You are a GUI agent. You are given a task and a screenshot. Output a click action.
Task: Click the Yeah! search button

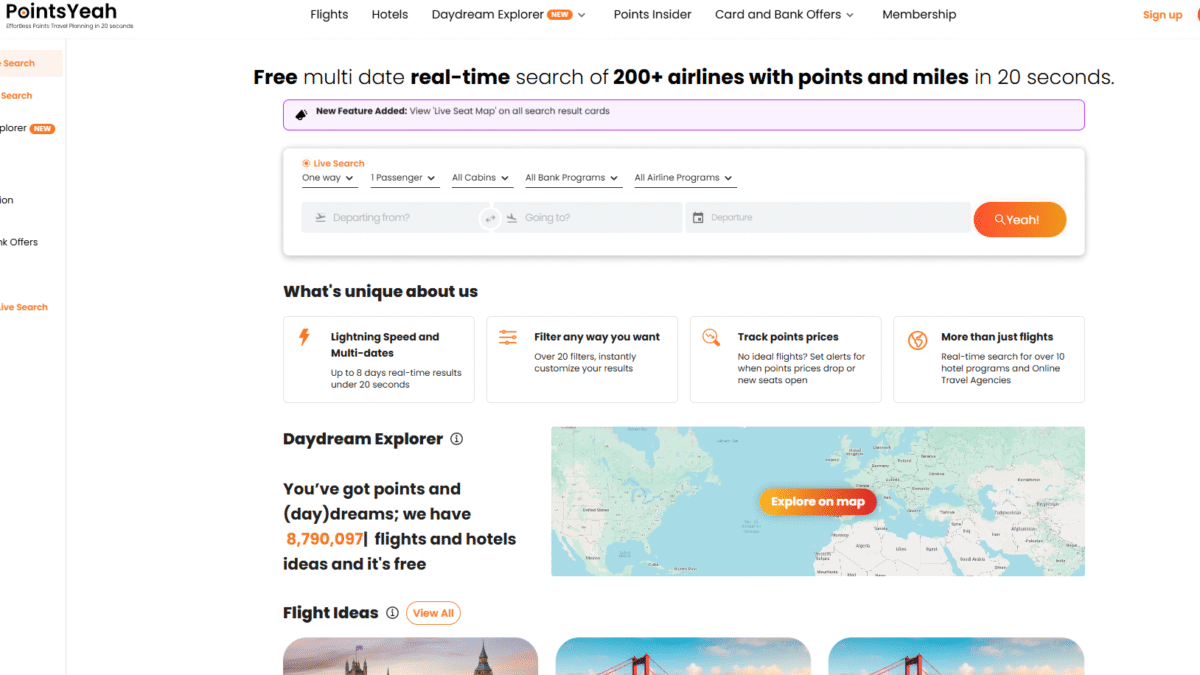pos(1020,220)
